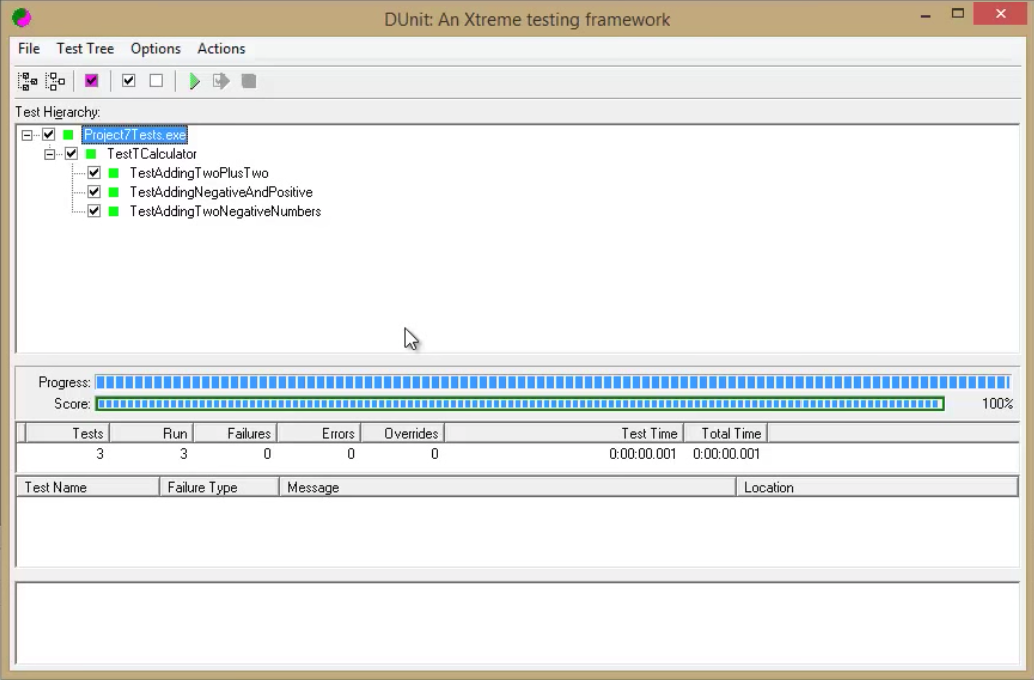
Task: Collapse the Project7Tests.exe tree node
Action: pyautogui.click(x=26, y=135)
